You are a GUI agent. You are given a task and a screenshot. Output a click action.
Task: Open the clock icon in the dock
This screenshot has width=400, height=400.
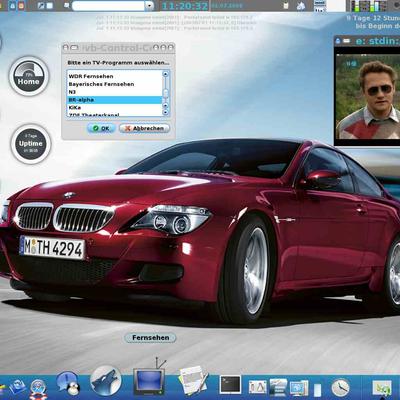340,387
